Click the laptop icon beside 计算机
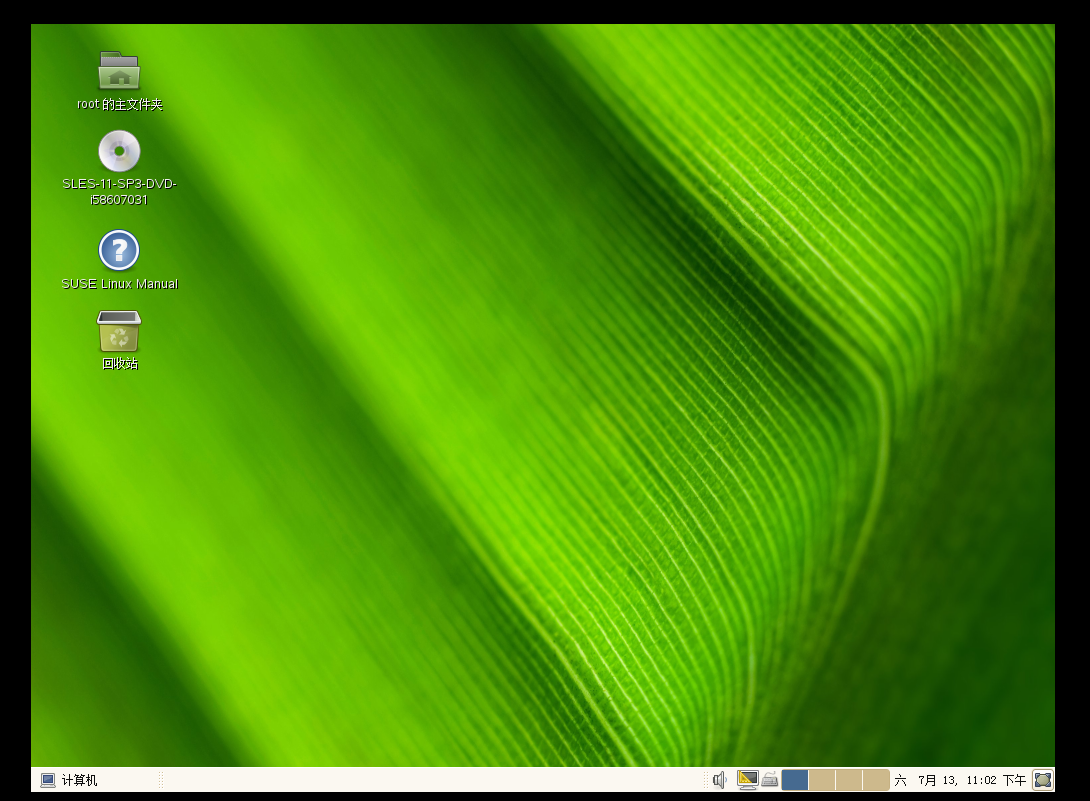 coord(47,779)
